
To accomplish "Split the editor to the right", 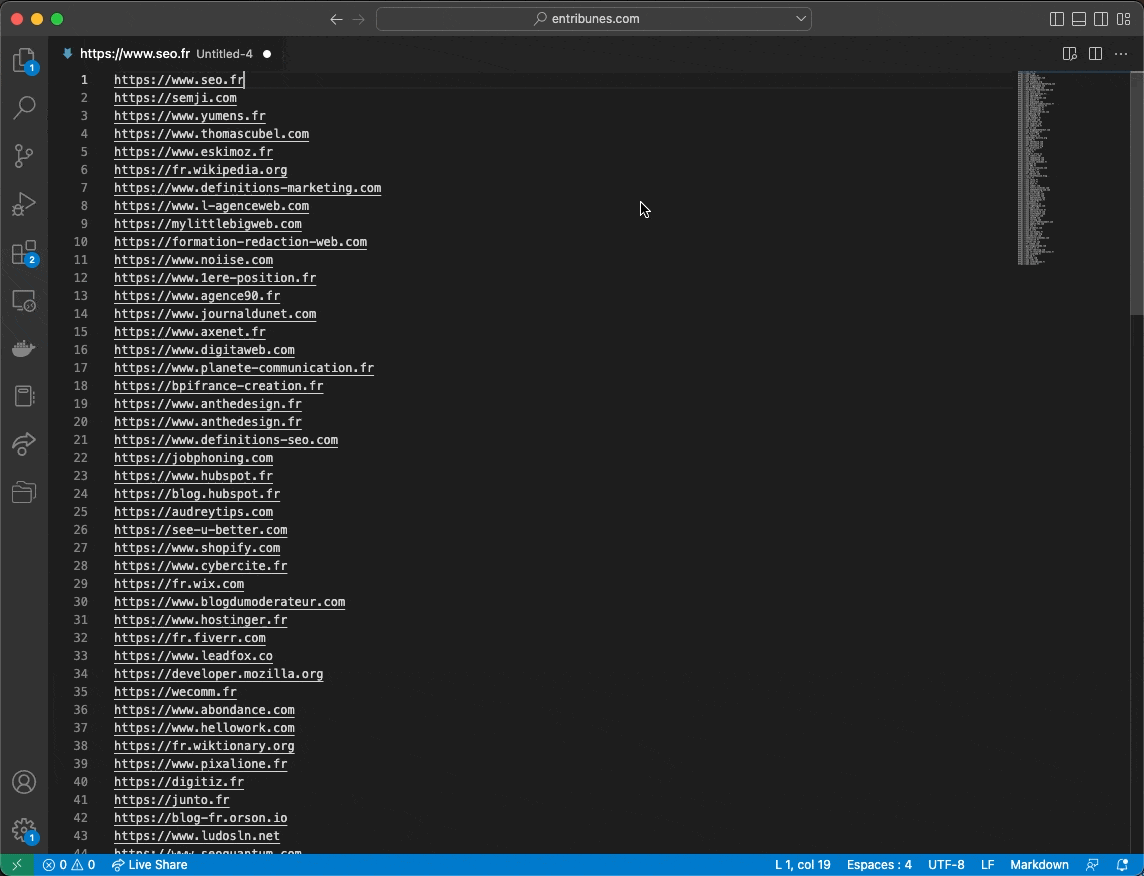I will click(1095, 54).
